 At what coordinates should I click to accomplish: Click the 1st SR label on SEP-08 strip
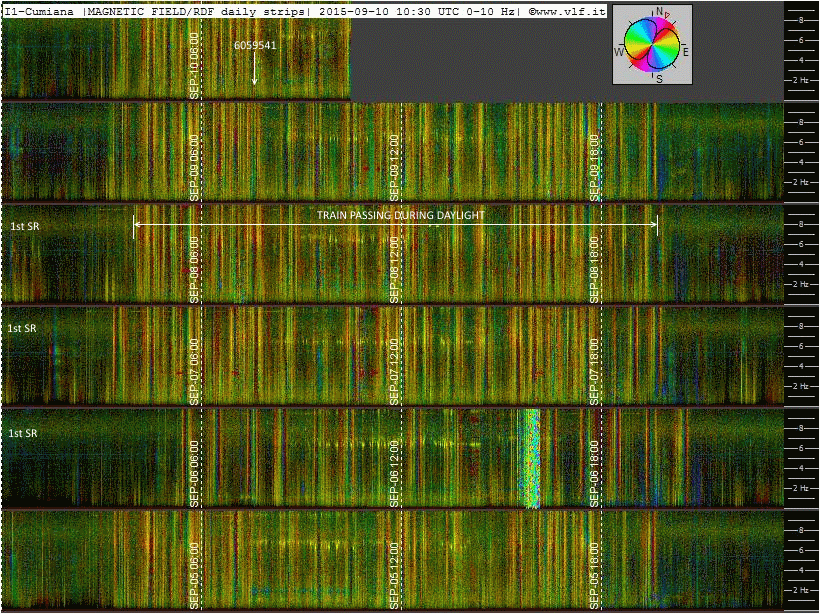pyautogui.click(x=24, y=226)
